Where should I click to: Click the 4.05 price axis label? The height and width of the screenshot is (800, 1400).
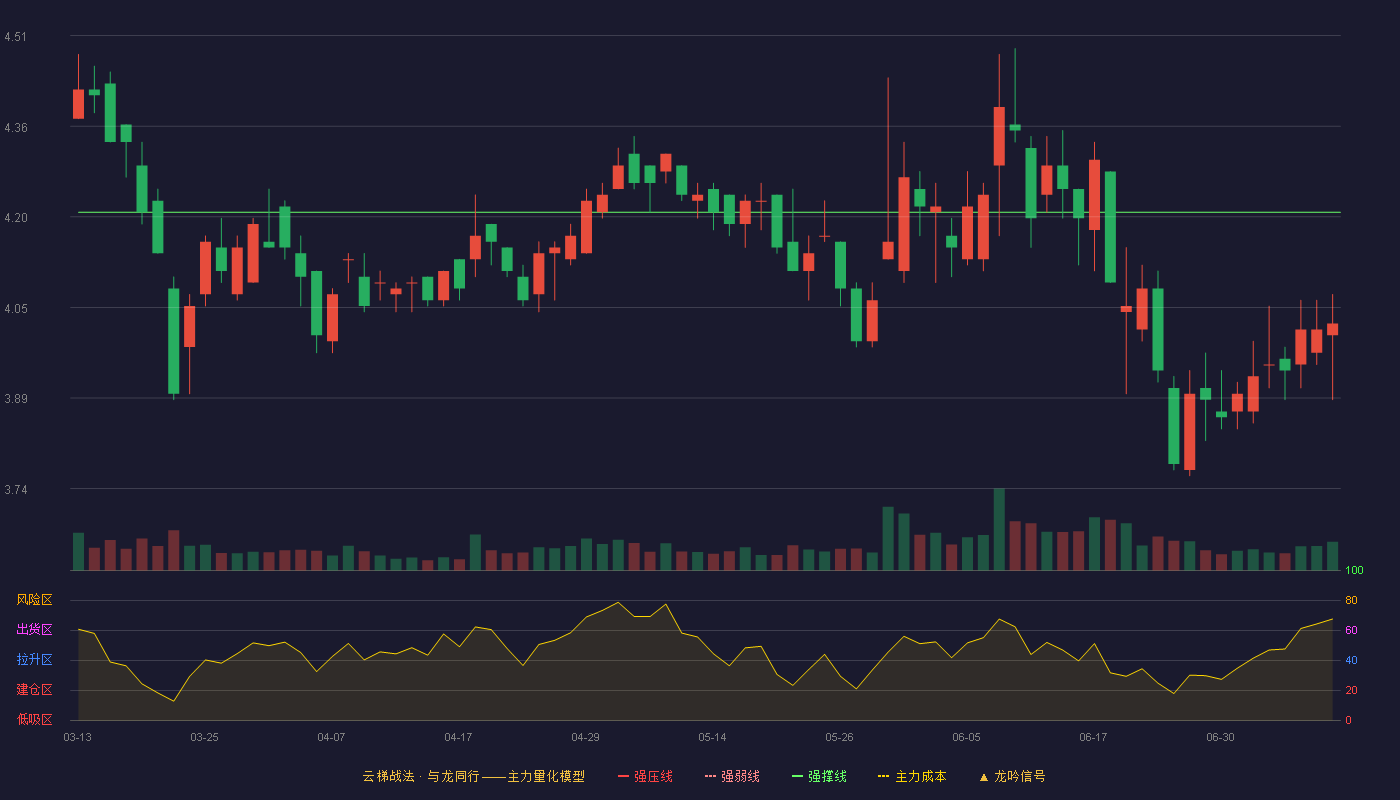click(x=15, y=309)
